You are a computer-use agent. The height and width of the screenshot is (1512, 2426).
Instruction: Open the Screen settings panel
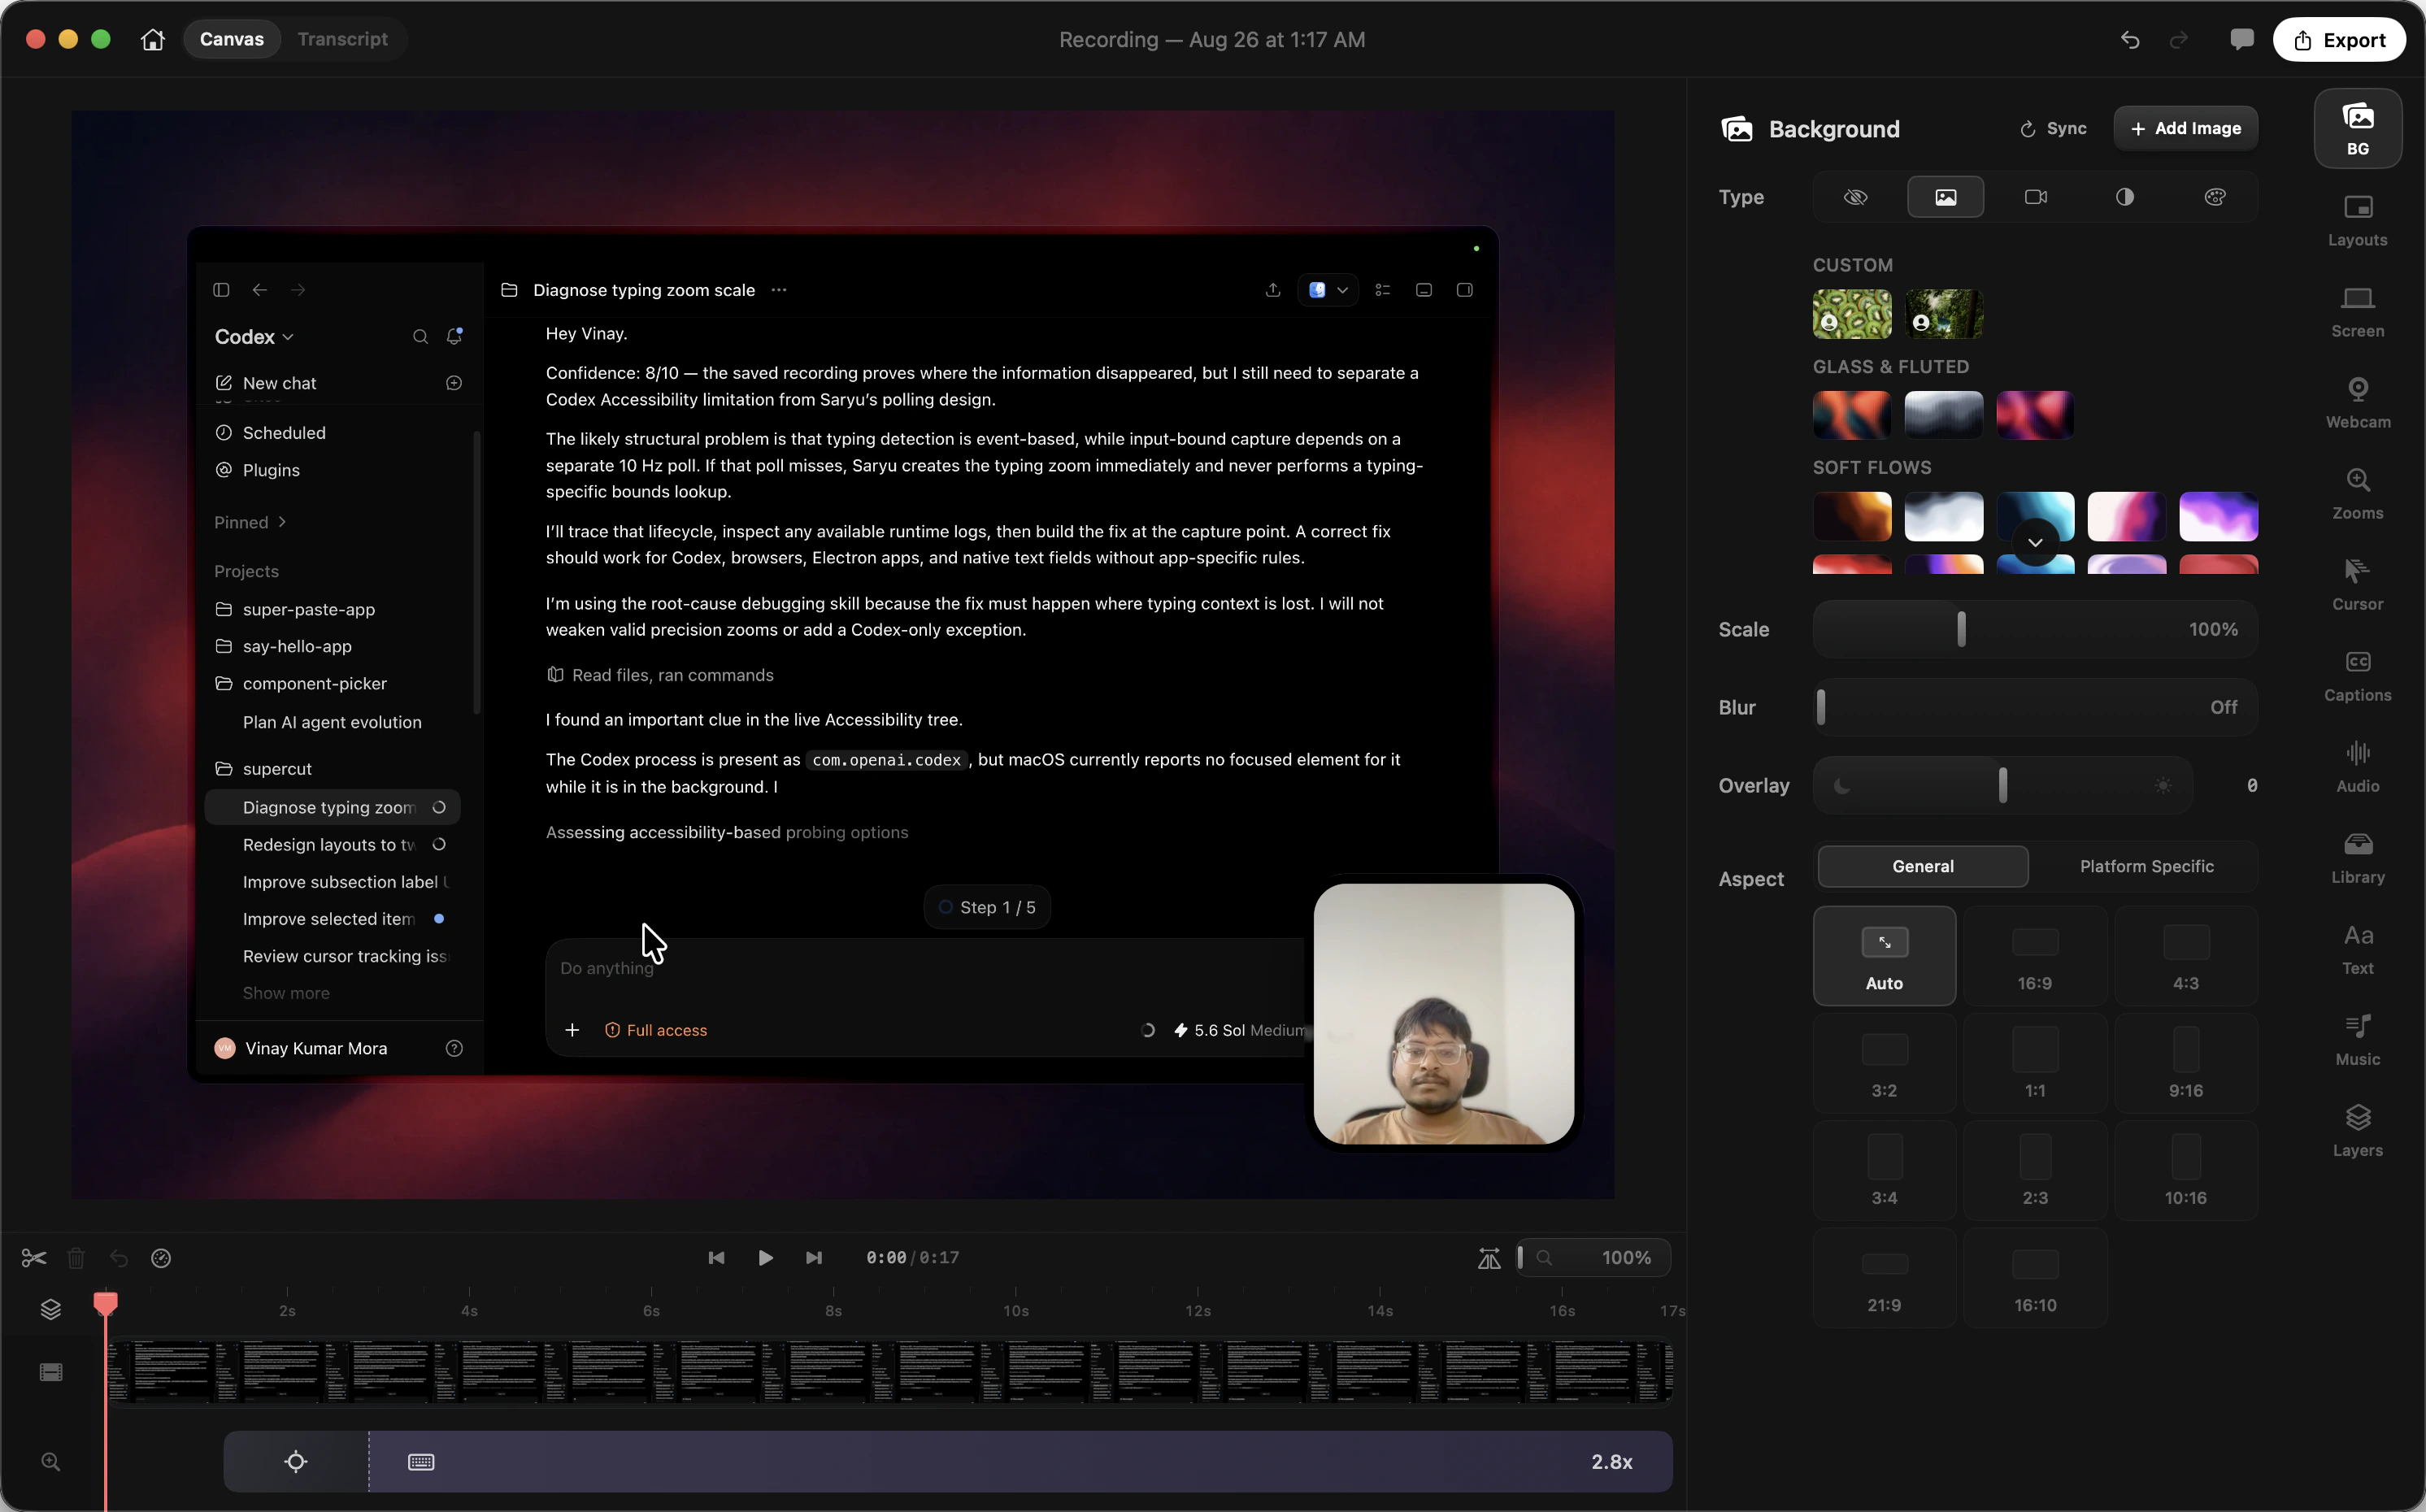point(2357,312)
